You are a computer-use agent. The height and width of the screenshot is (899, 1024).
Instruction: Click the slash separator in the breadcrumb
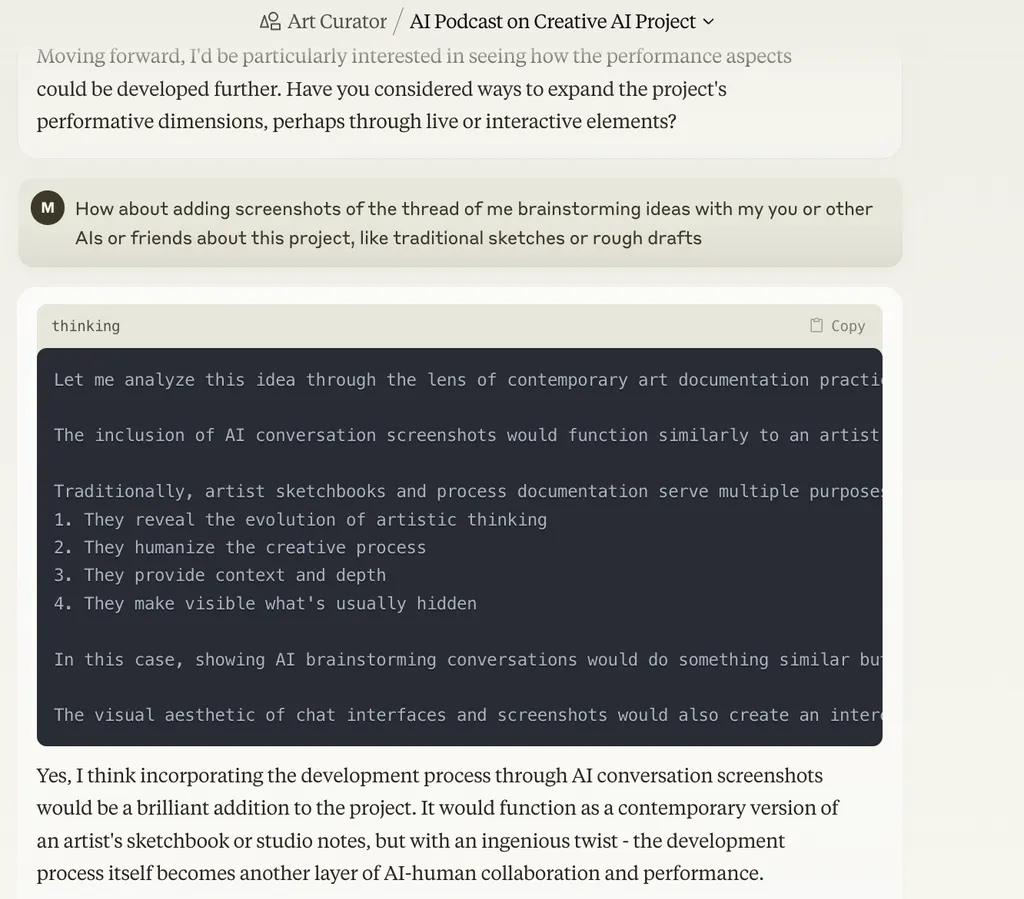point(398,22)
